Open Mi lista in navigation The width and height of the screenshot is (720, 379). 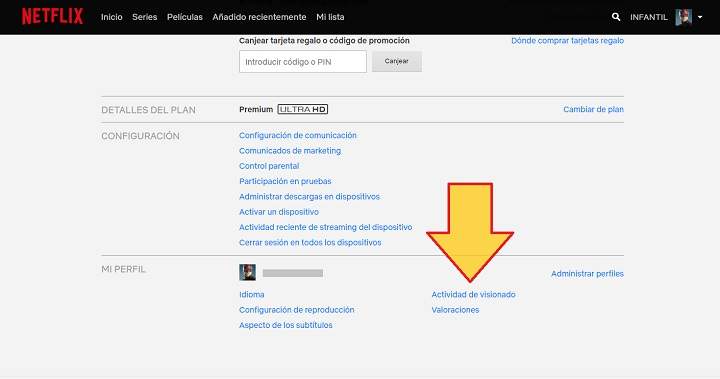click(x=330, y=17)
